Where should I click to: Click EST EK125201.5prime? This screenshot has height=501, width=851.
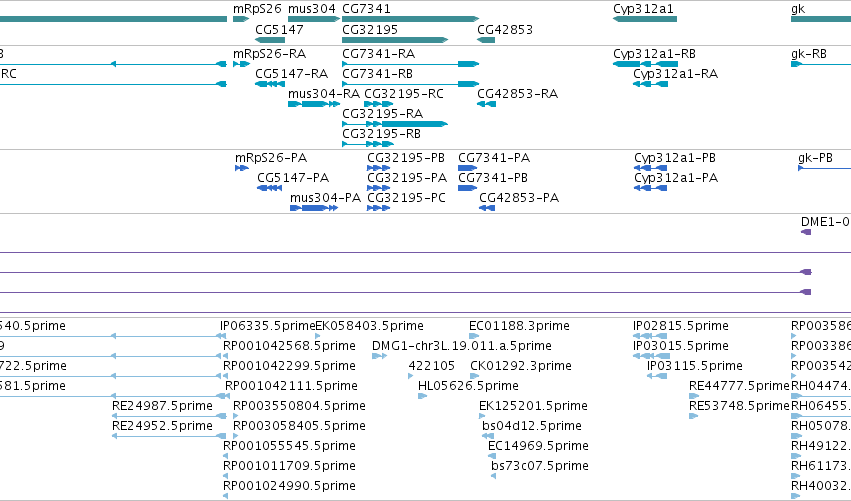pos(533,406)
